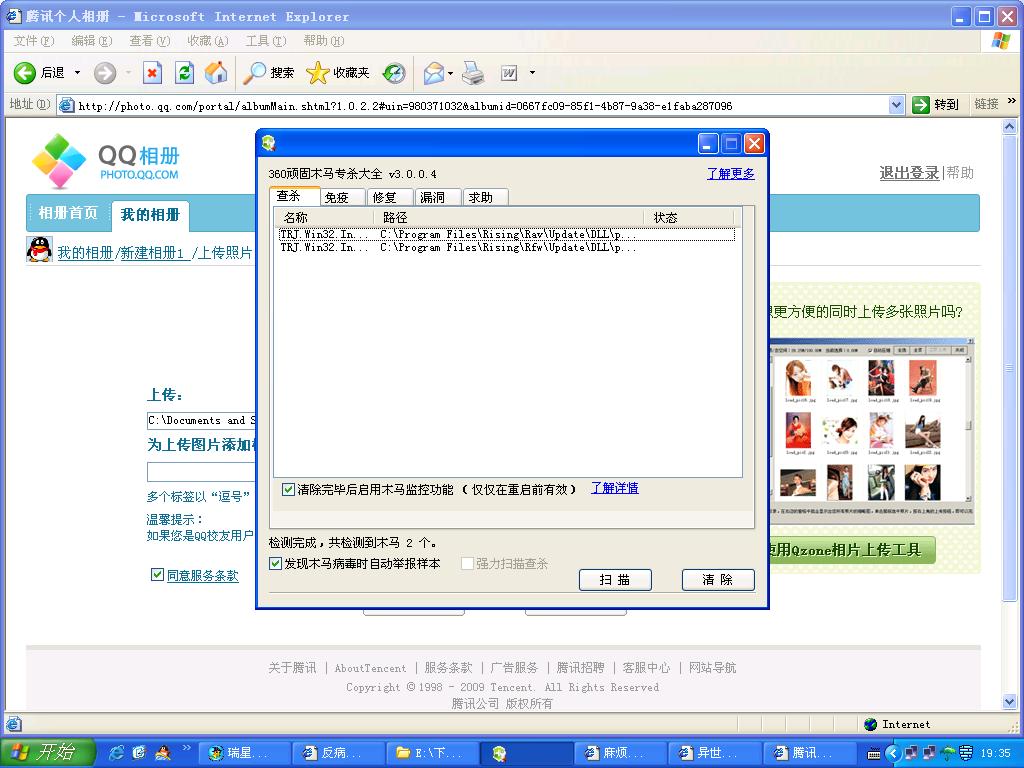Click 退出登录 logout link

point(909,173)
